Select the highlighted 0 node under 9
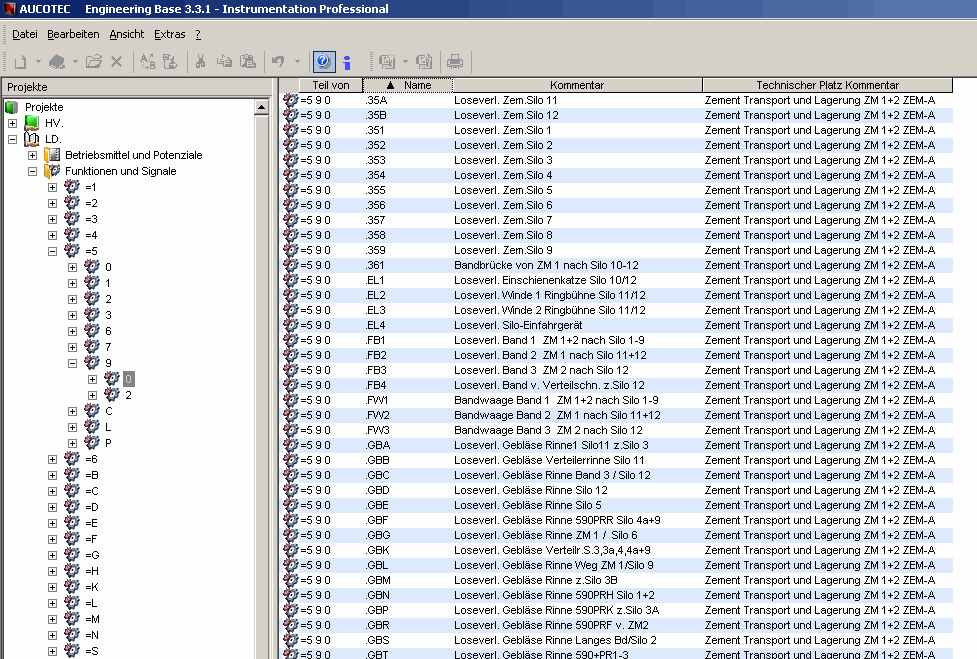The width and height of the screenshot is (977, 659). click(x=128, y=379)
